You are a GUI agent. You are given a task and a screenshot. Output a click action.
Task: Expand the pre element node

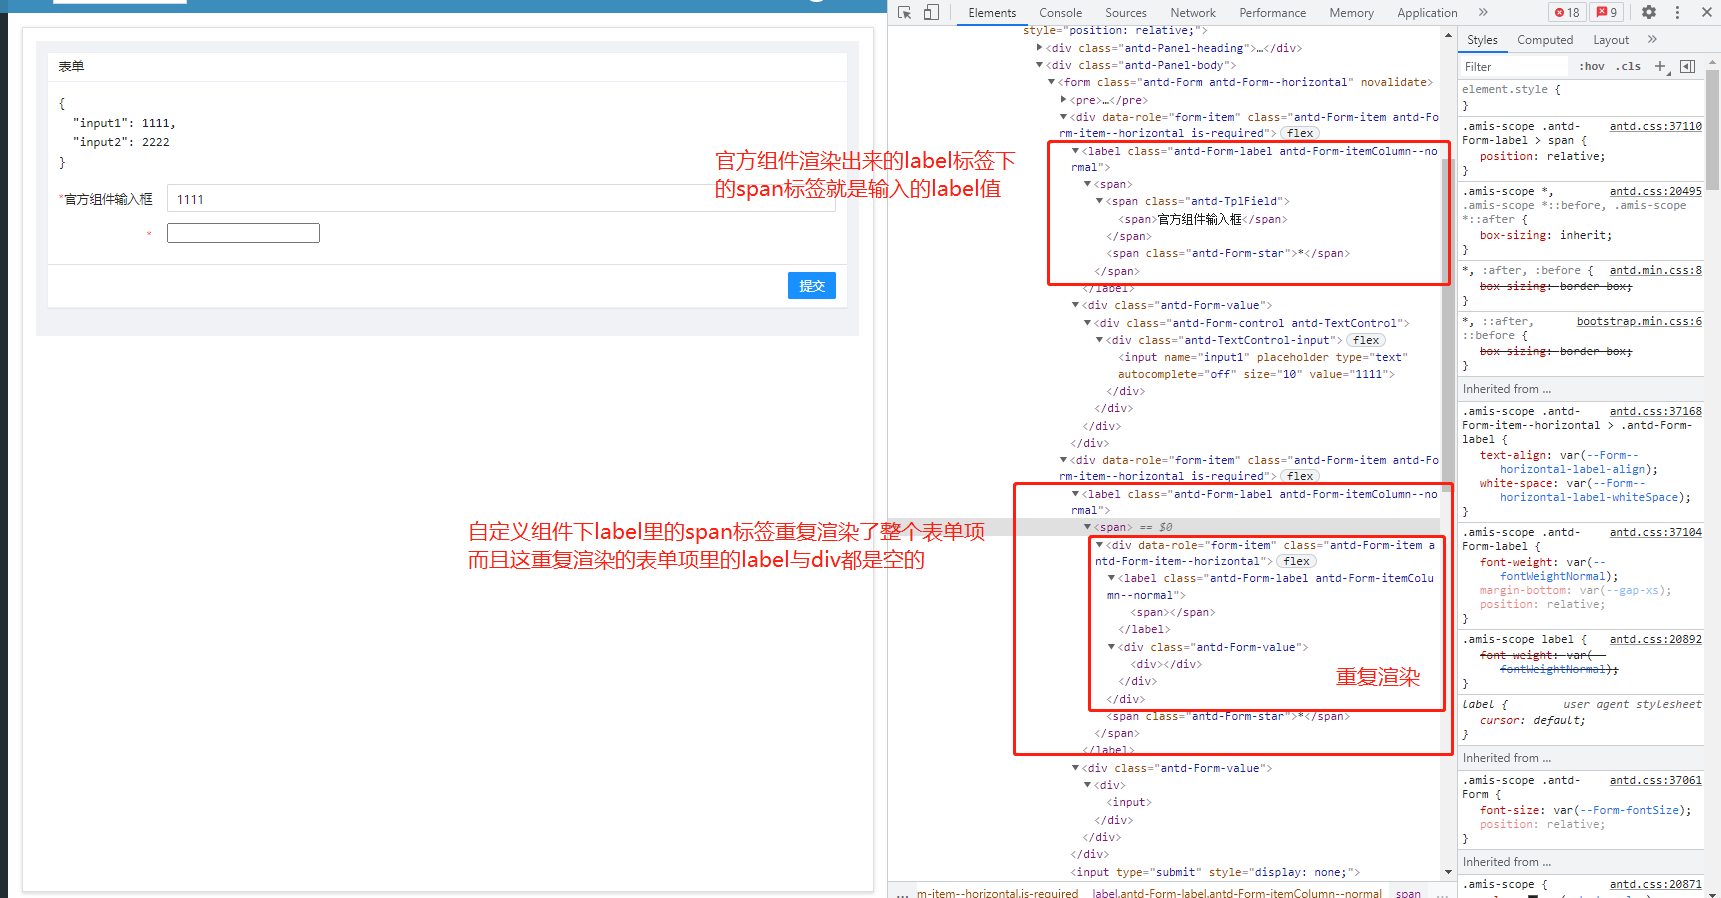coord(1064,100)
